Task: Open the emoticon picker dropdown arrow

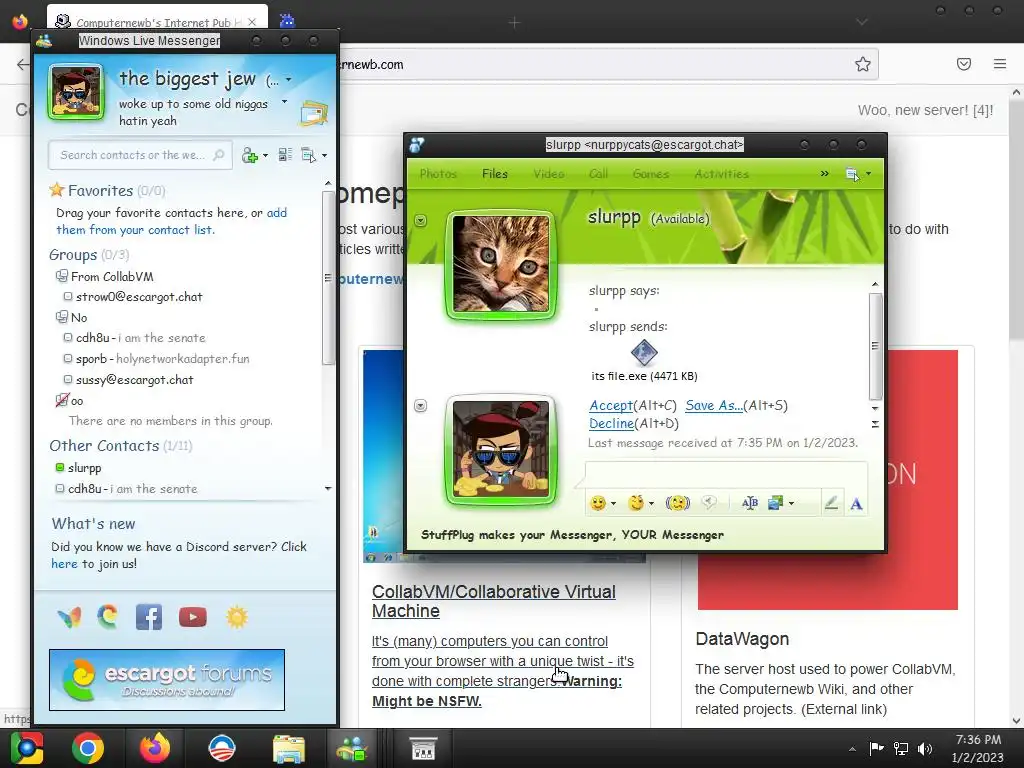Action: tap(613, 504)
